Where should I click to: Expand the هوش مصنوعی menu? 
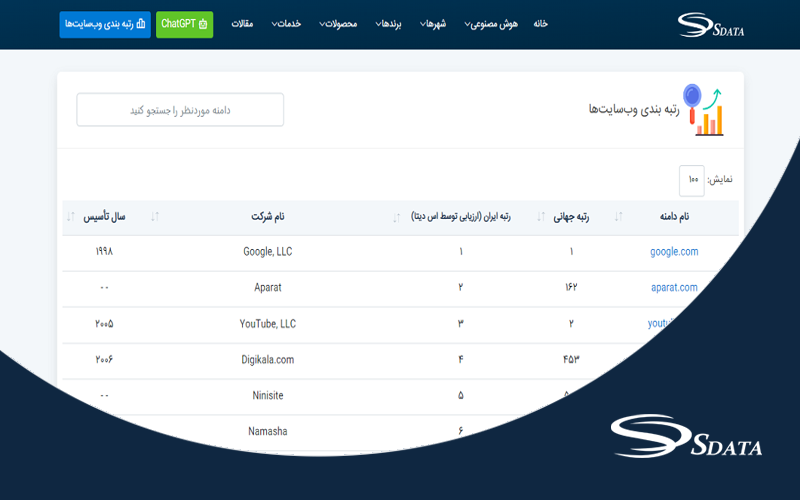click(x=491, y=24)
